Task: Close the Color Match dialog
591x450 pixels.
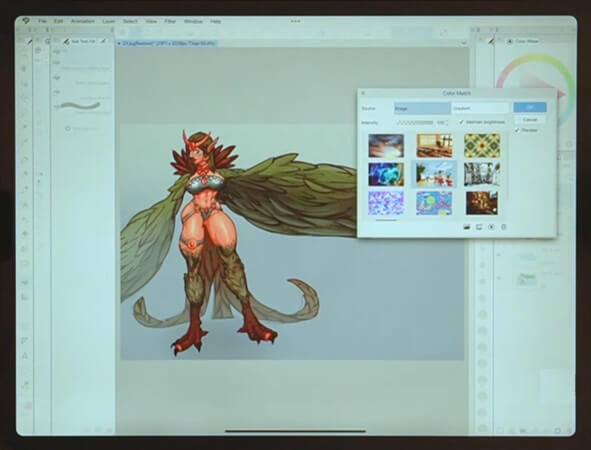Action: [x=363, y=93]
